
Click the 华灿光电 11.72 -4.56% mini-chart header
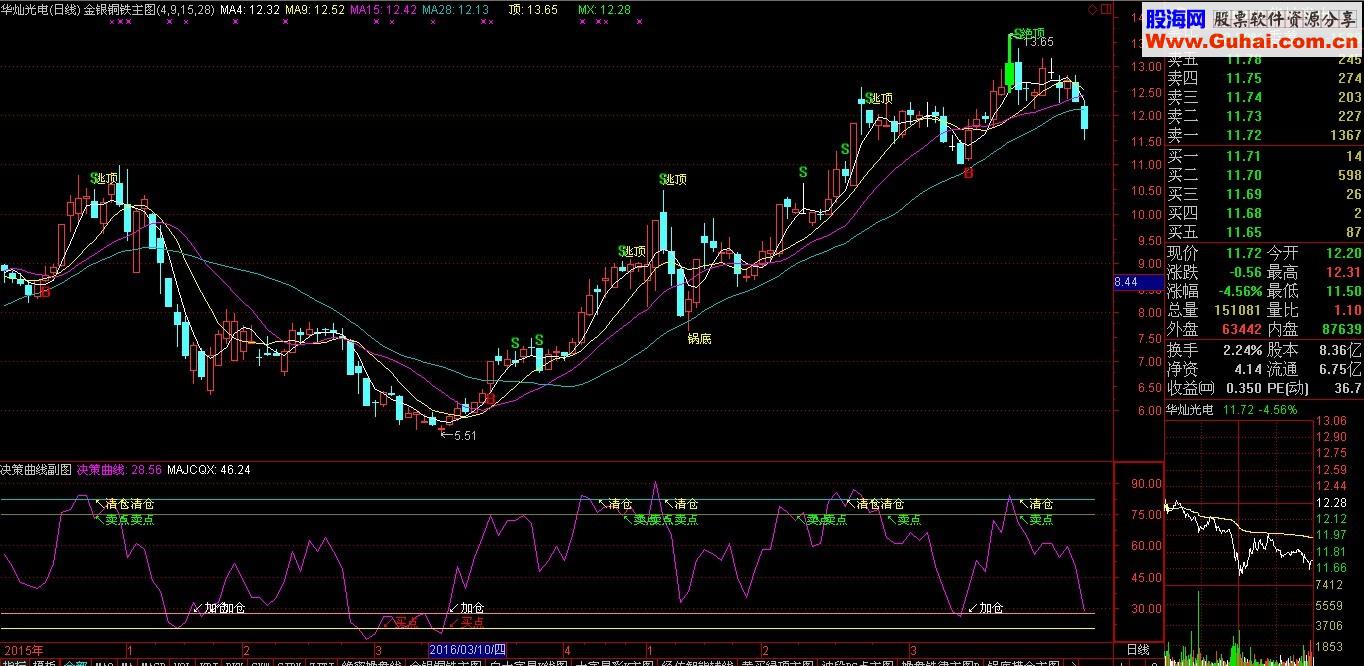coord(1232,409)
